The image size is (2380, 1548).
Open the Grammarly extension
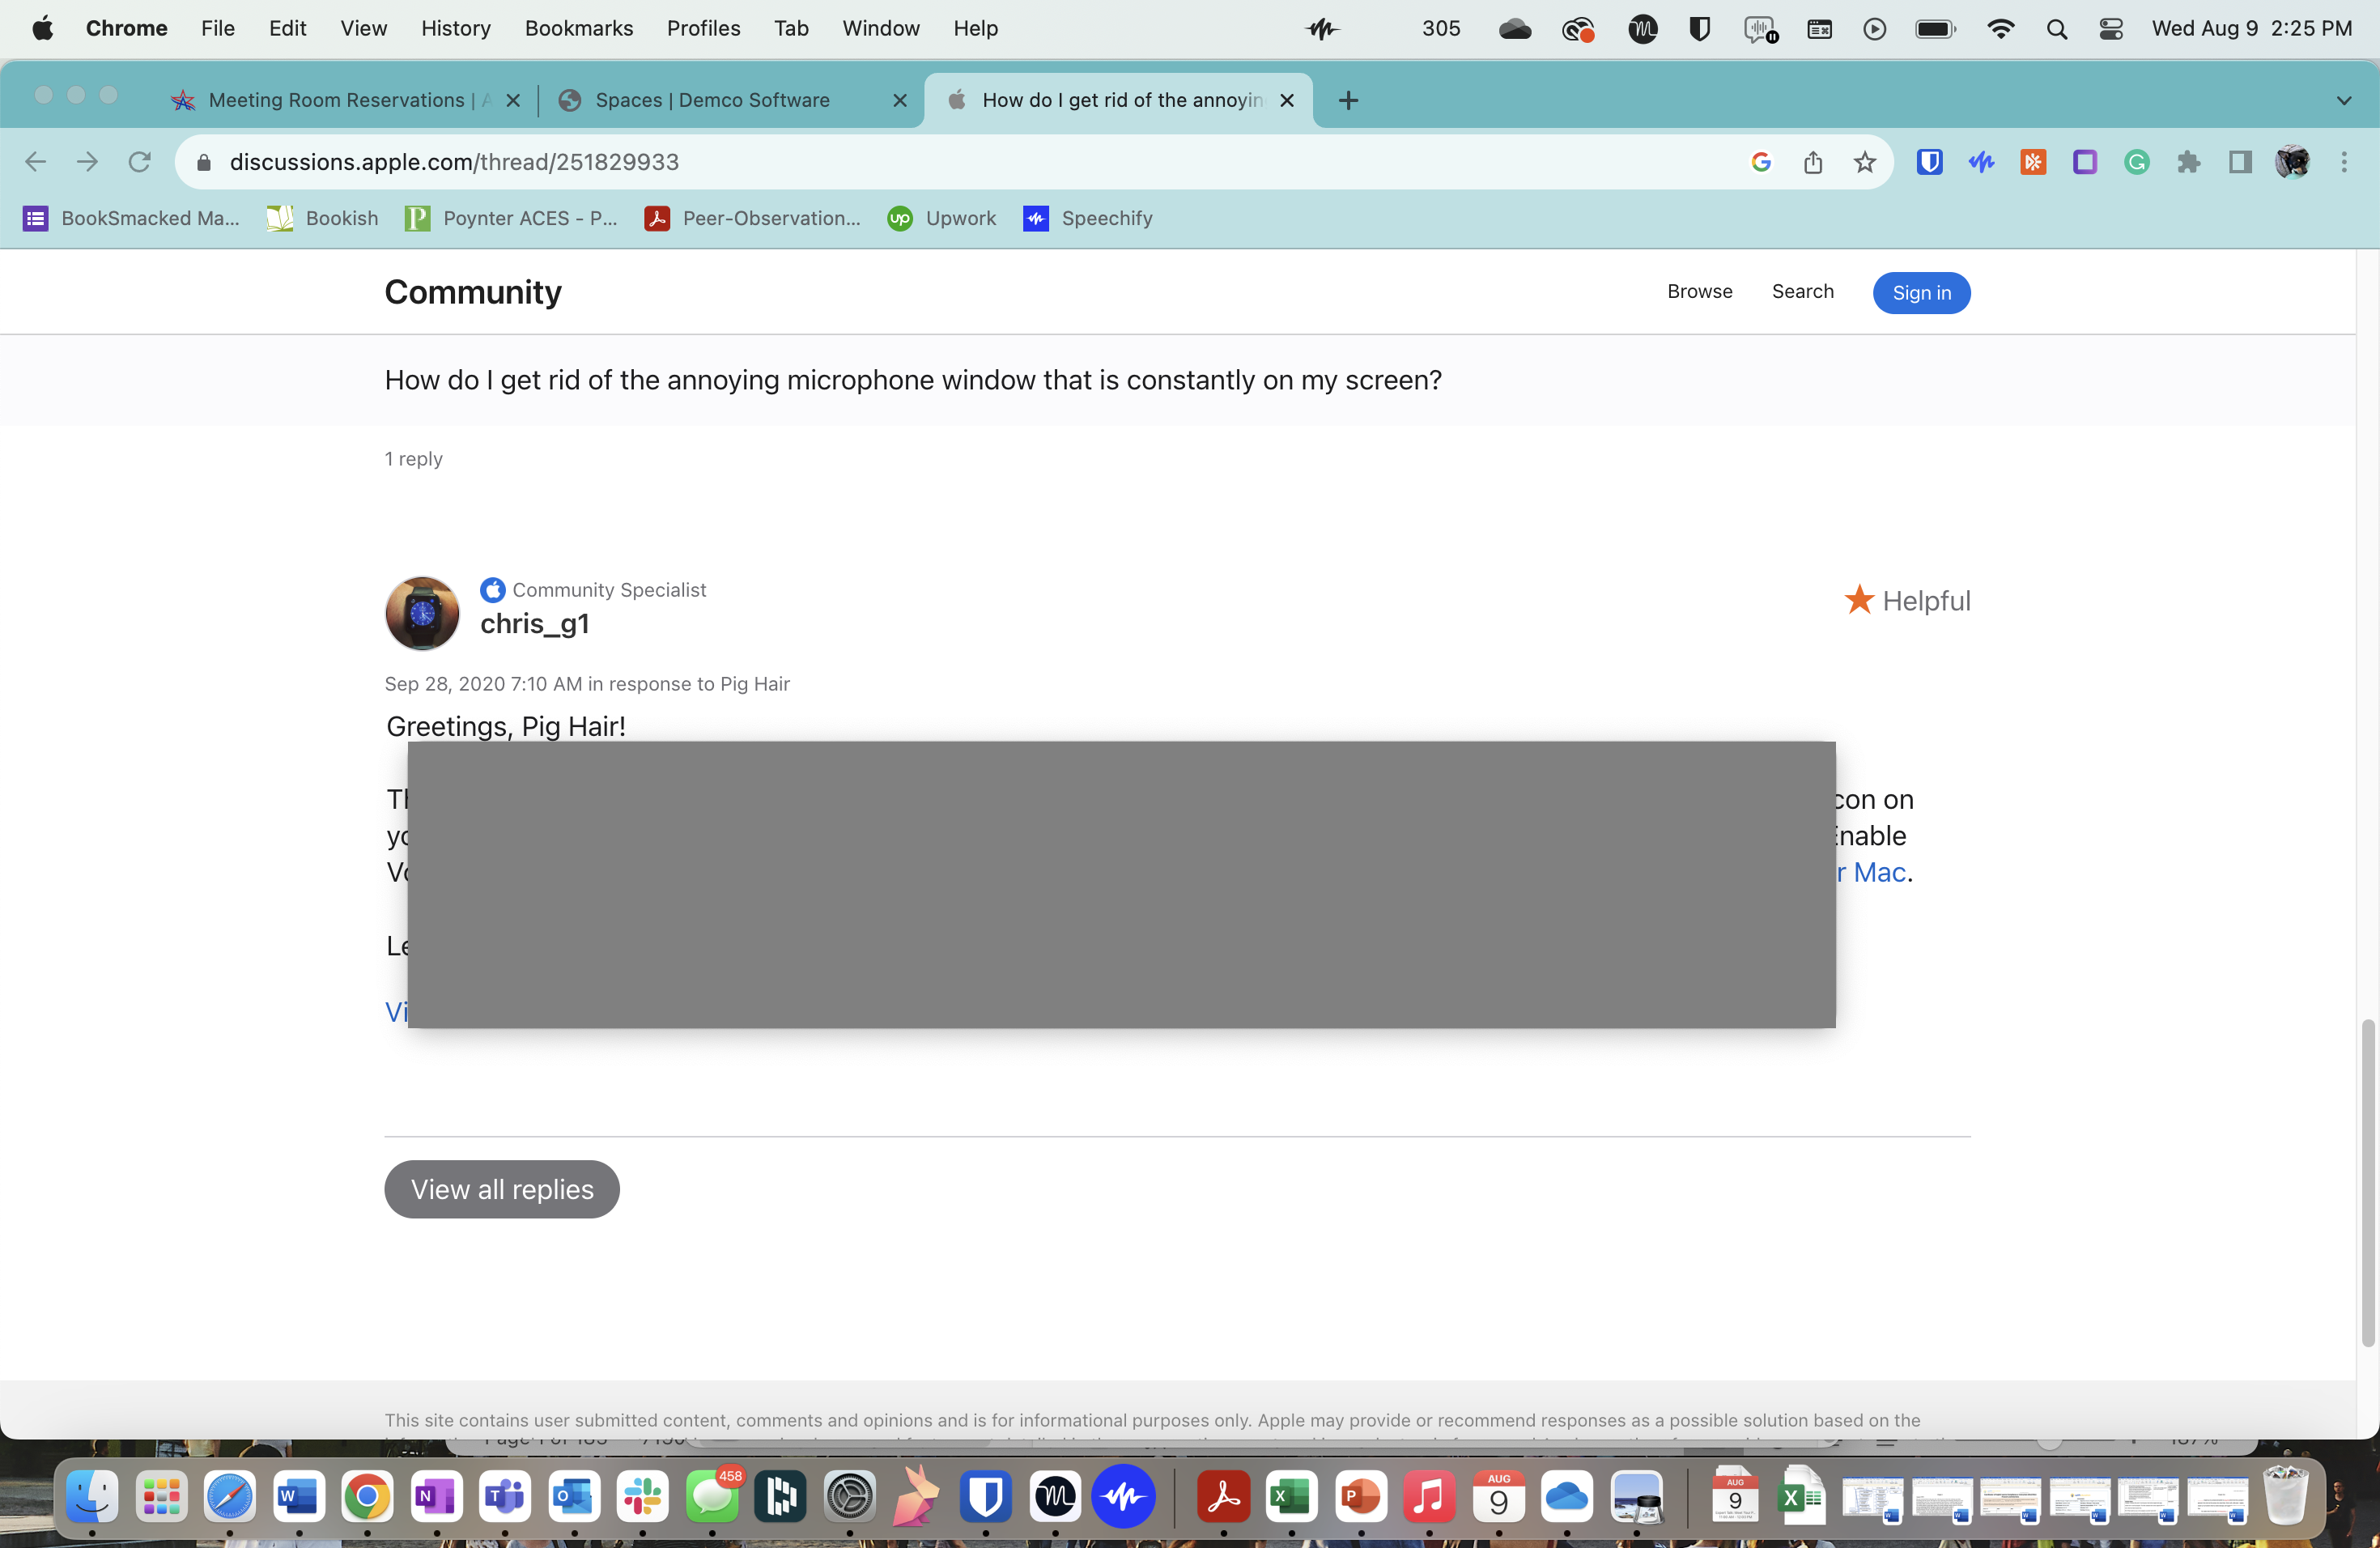[2136, 162]
